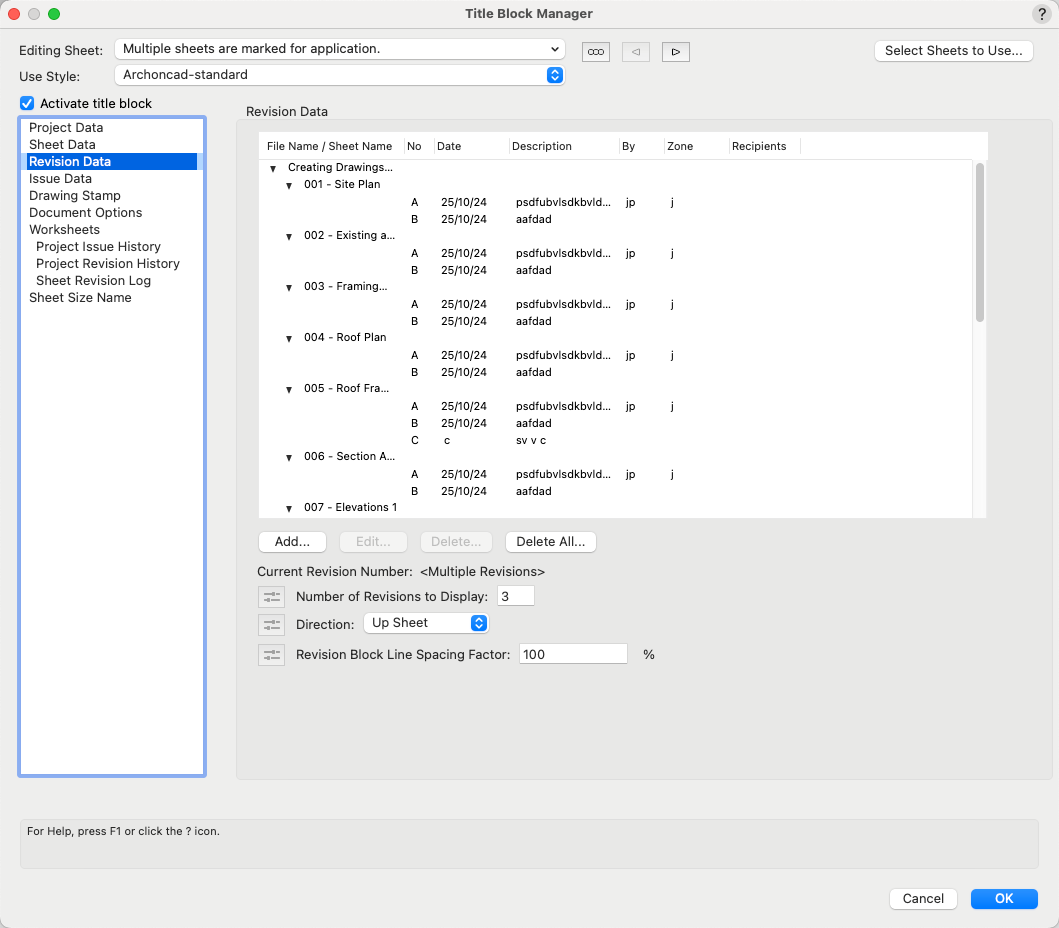Viewport: 1059px width, 928px height.
Task: Click the Delete All... button
Action: click(551, 542)
